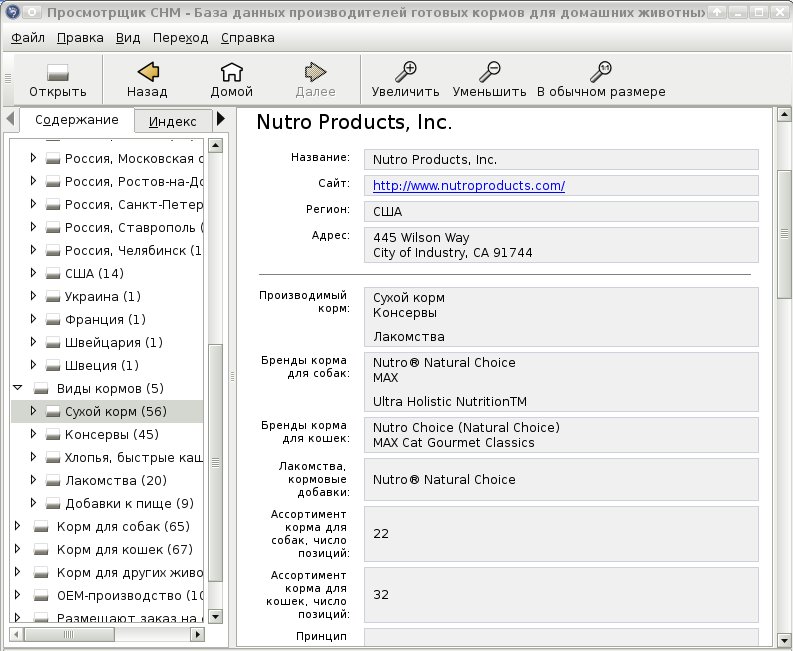Click book icon beside Виды кормов (5)
The image size is (793, 651).
[x=41, y=388]
